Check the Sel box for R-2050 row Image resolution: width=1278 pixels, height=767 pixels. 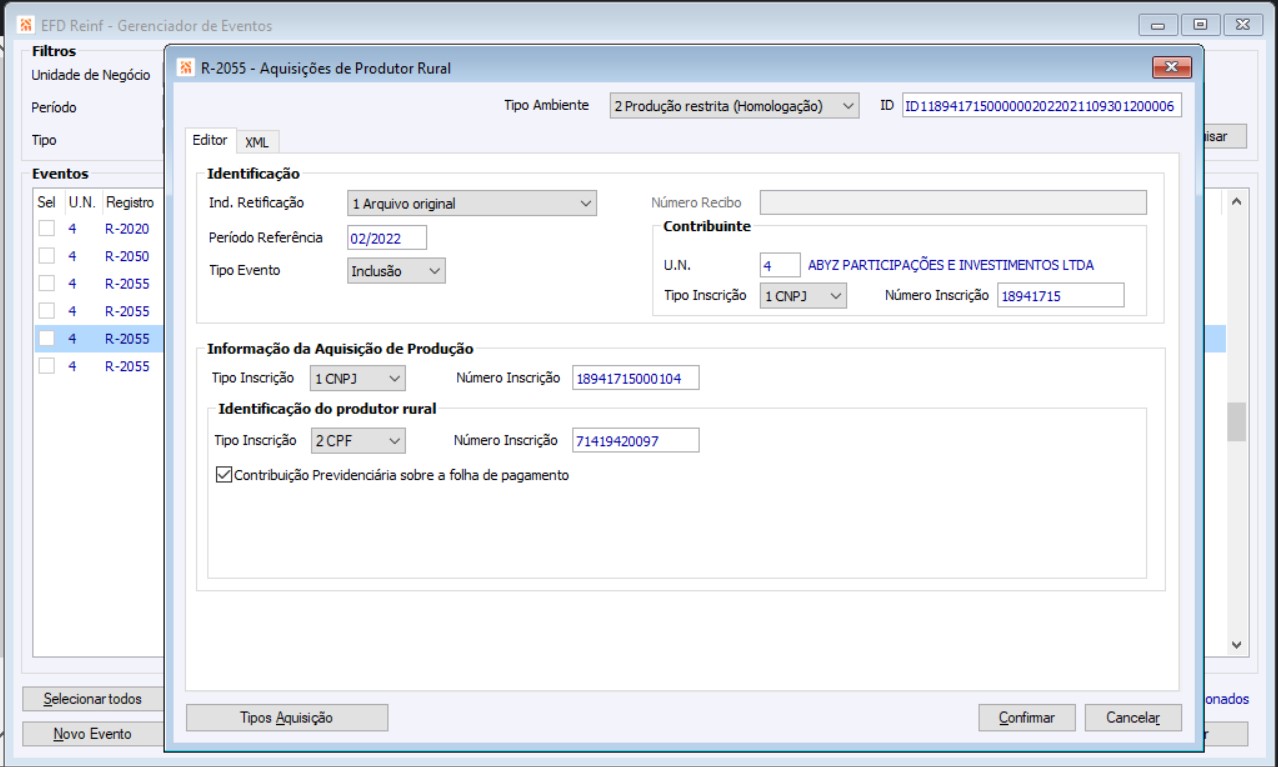click(46, 256)
